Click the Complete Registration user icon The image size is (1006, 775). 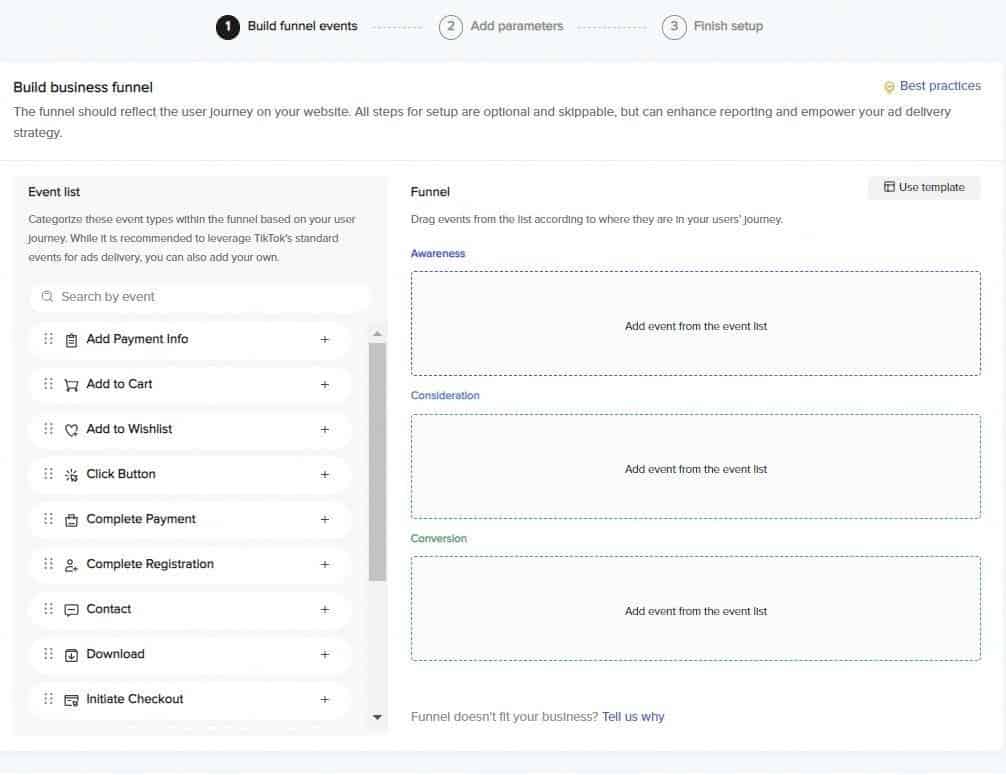[71, 565]
